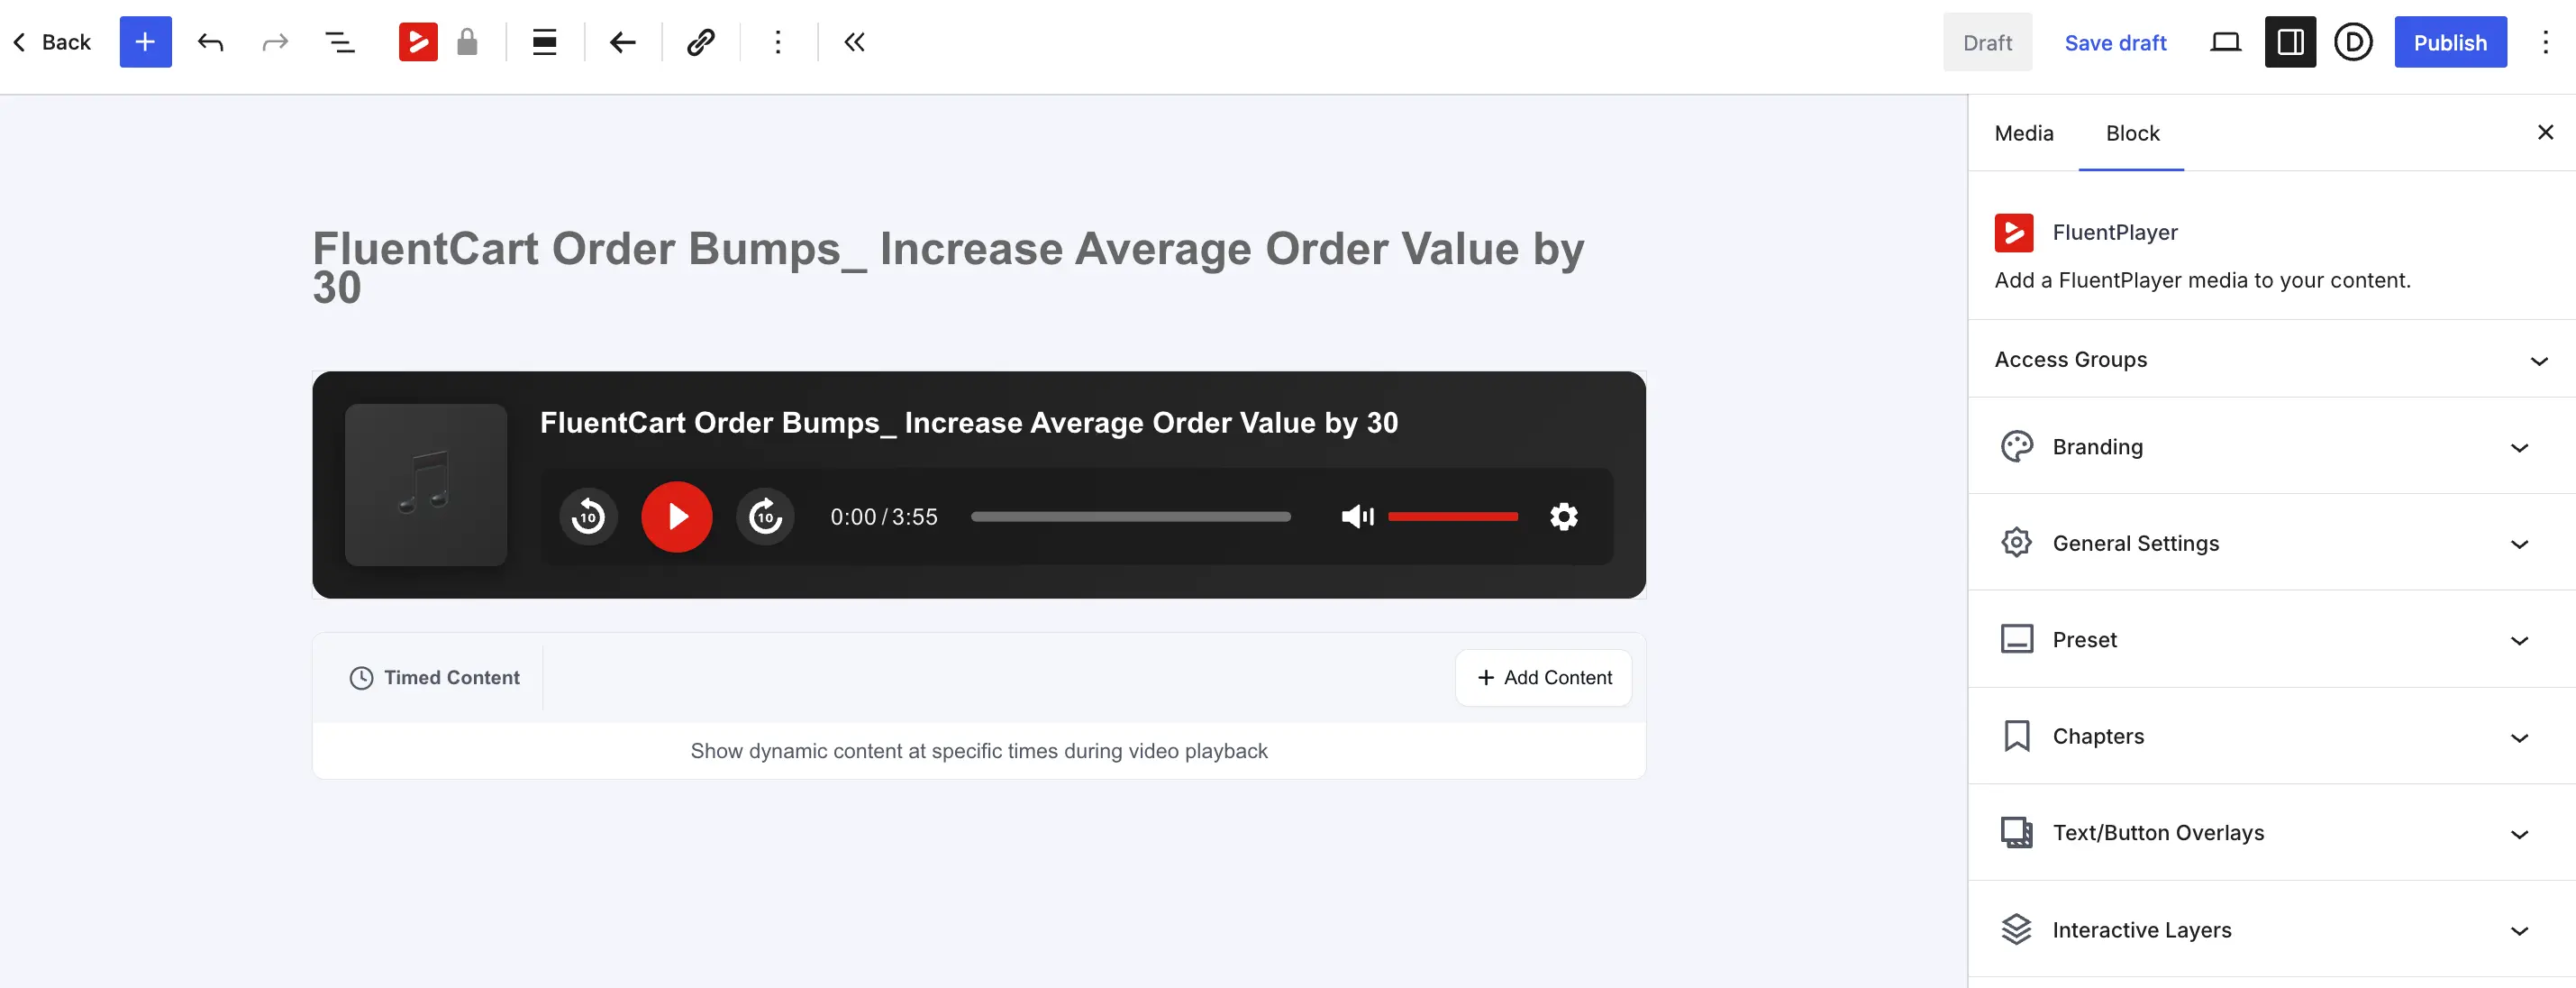Click the Chapters bookmark icon
Screen dimensions: 2576x988
2016,736
